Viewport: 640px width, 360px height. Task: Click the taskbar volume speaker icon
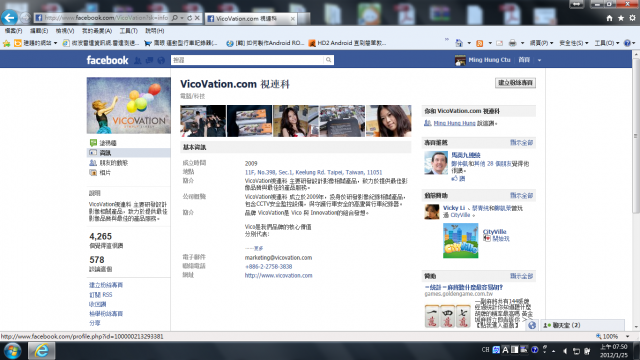click(565, 351)
